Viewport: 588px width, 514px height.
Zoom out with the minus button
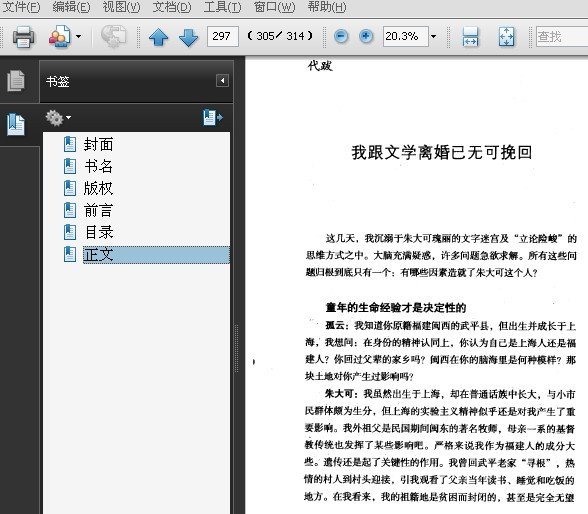[x=341, y=36]
